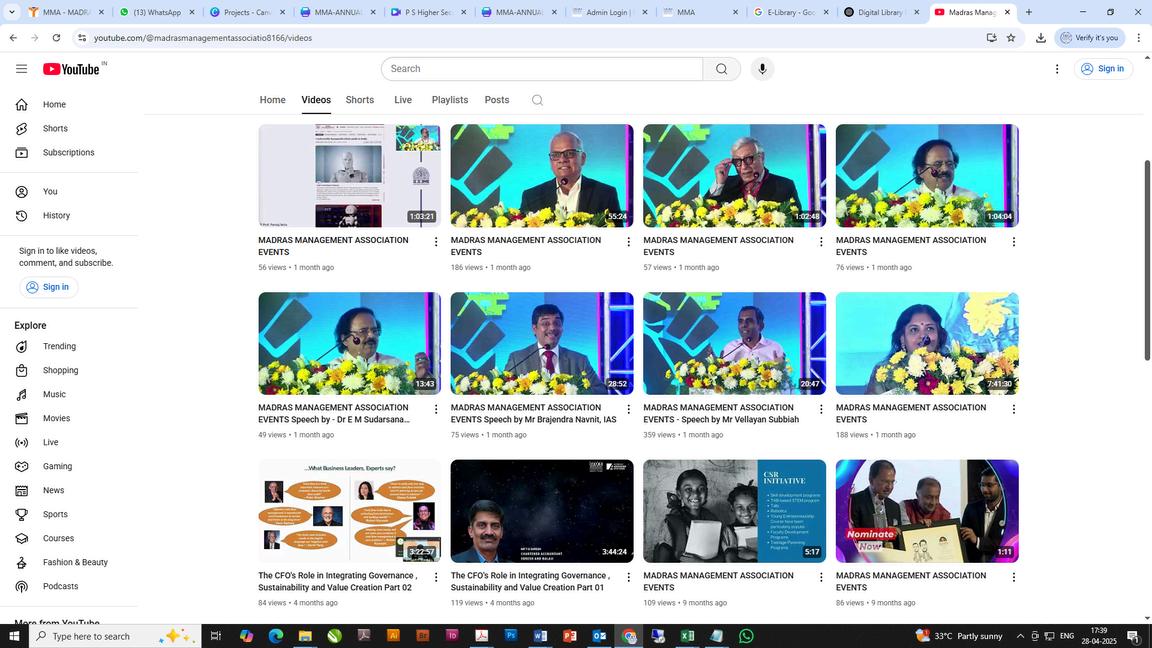Open Subscriptions in sidebar
This screenshot has width=1152, height=648.
click(x=69, y=153)
